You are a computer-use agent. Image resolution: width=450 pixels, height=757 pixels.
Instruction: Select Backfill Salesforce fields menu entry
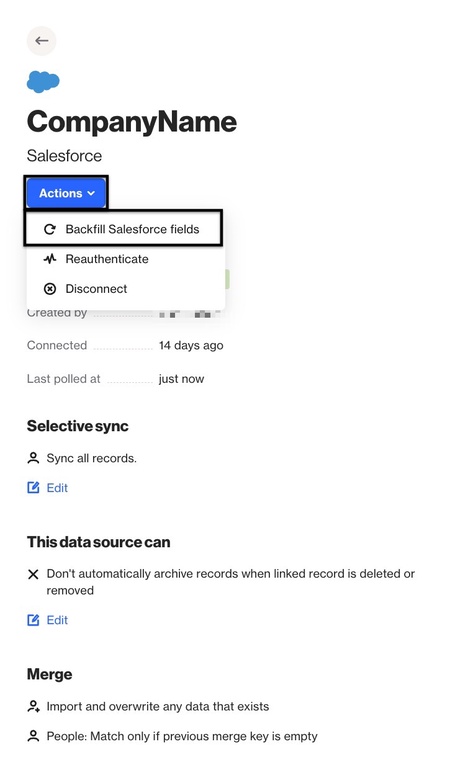124,229
